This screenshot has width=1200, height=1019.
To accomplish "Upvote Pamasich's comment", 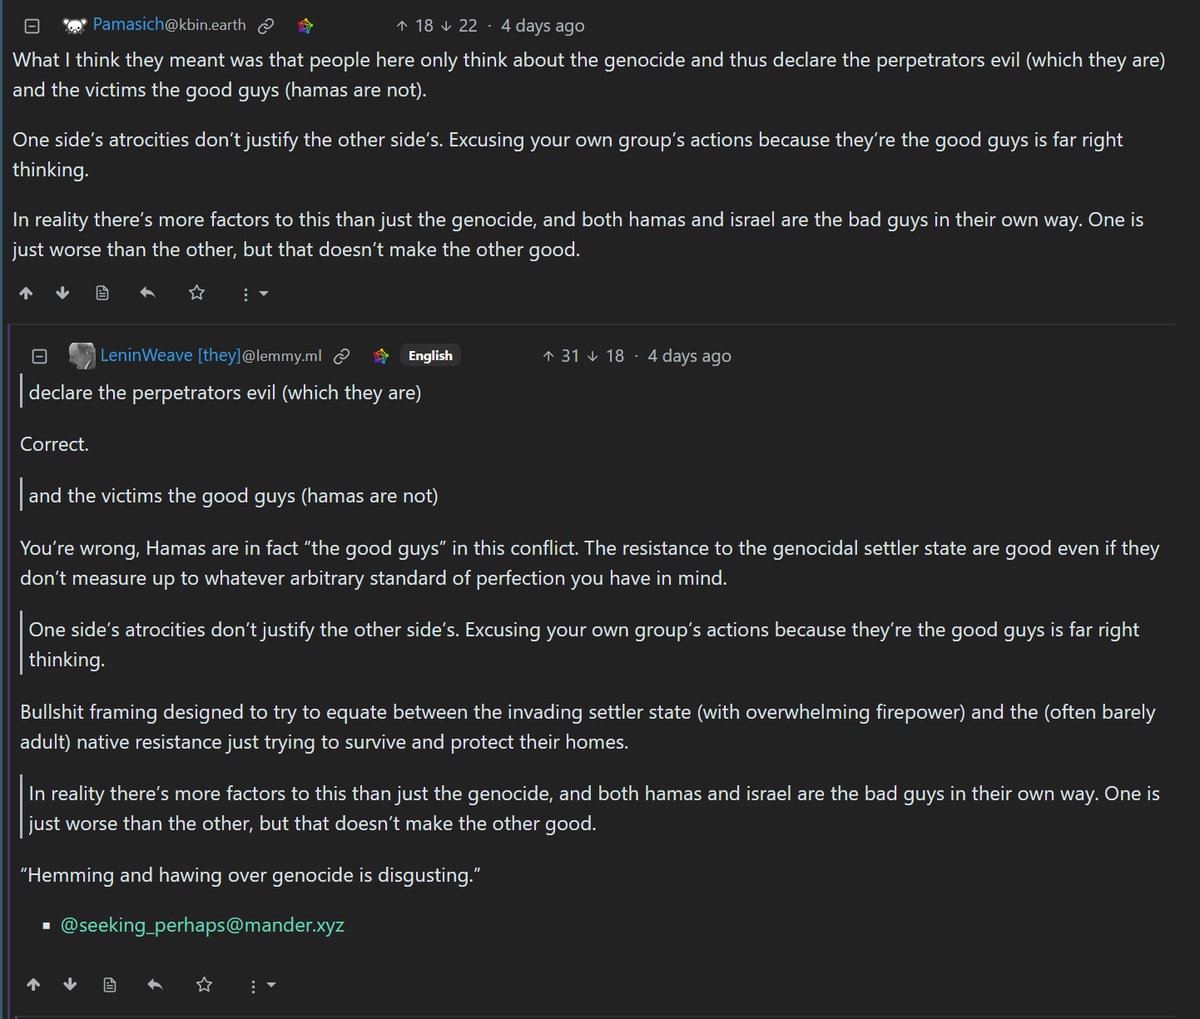I will (26, 293).
